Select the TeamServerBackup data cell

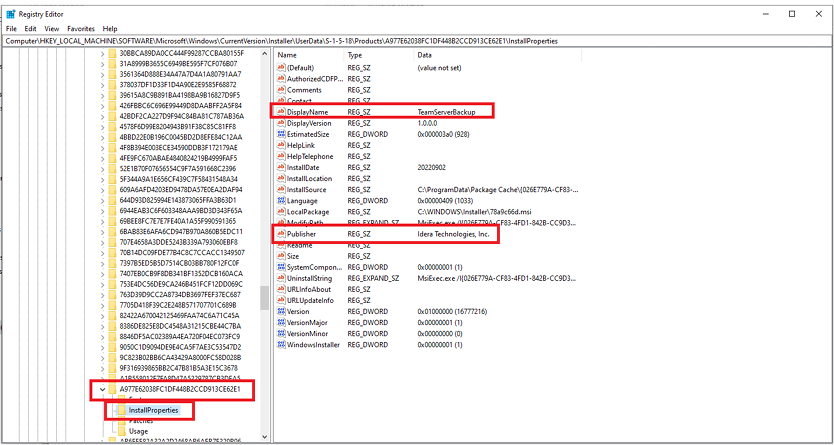(x=447, y=112)
